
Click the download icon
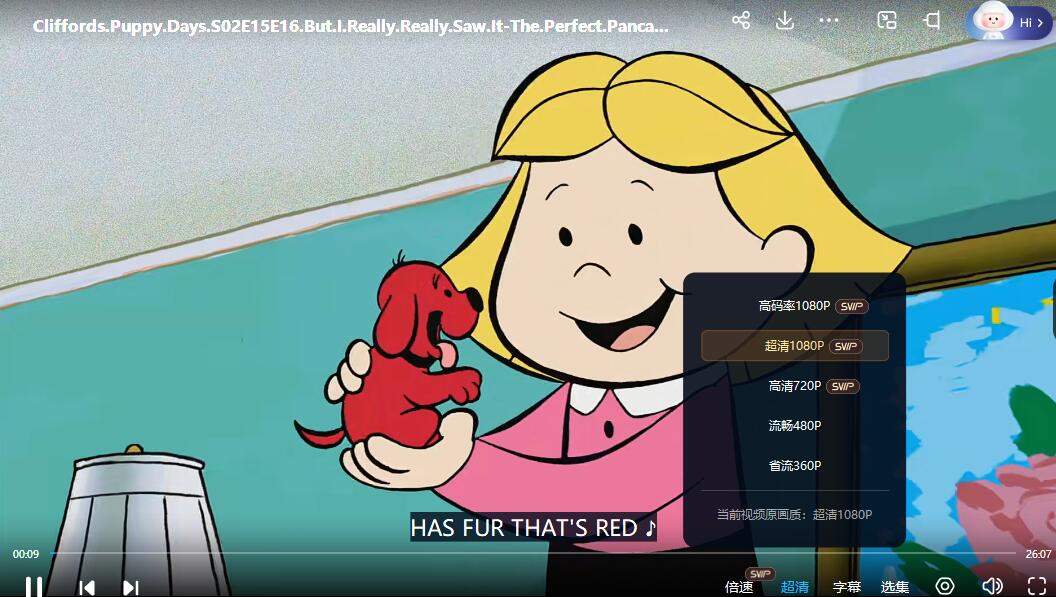785,20
